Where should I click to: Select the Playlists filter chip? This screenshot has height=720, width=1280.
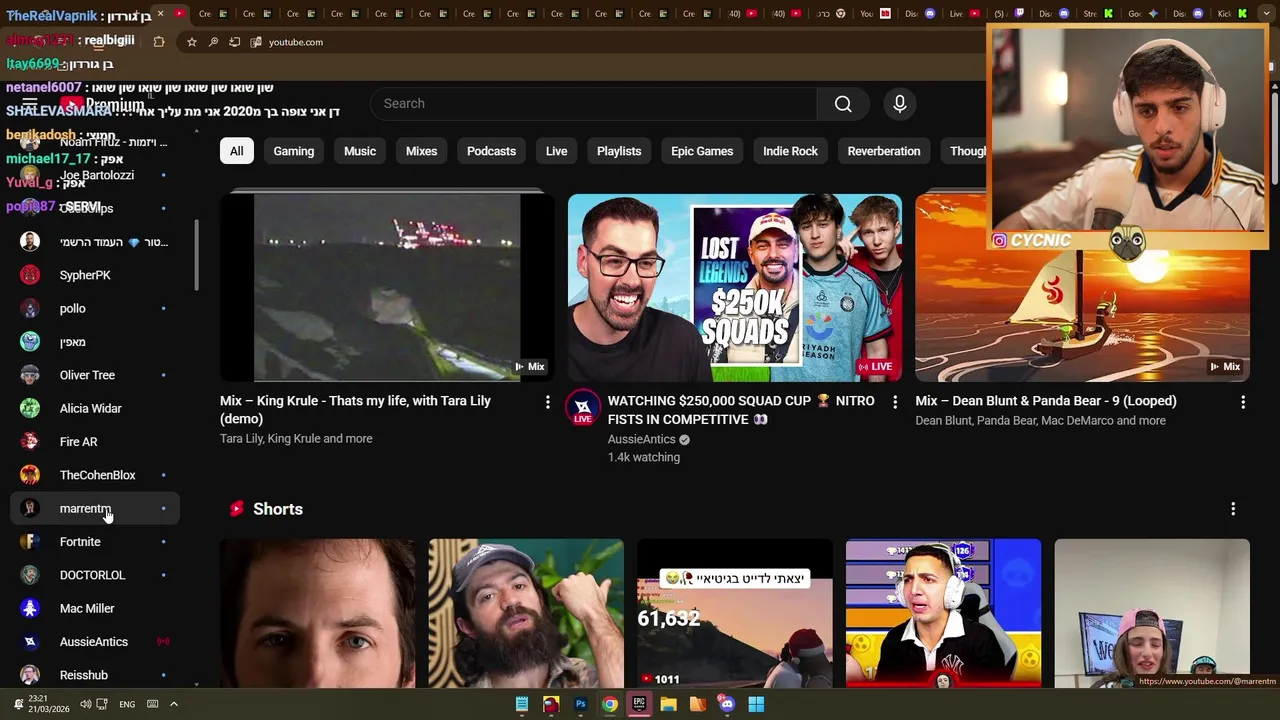(619, 151)
